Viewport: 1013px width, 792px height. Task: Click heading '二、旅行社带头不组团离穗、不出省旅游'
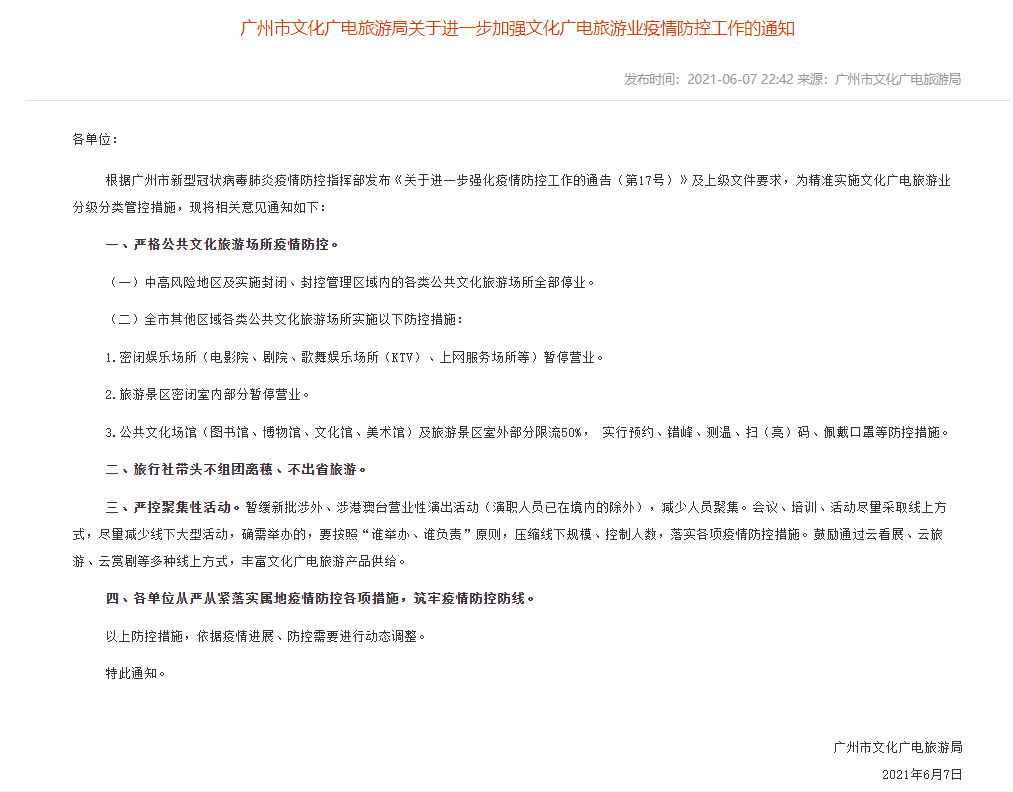(236, 470)
